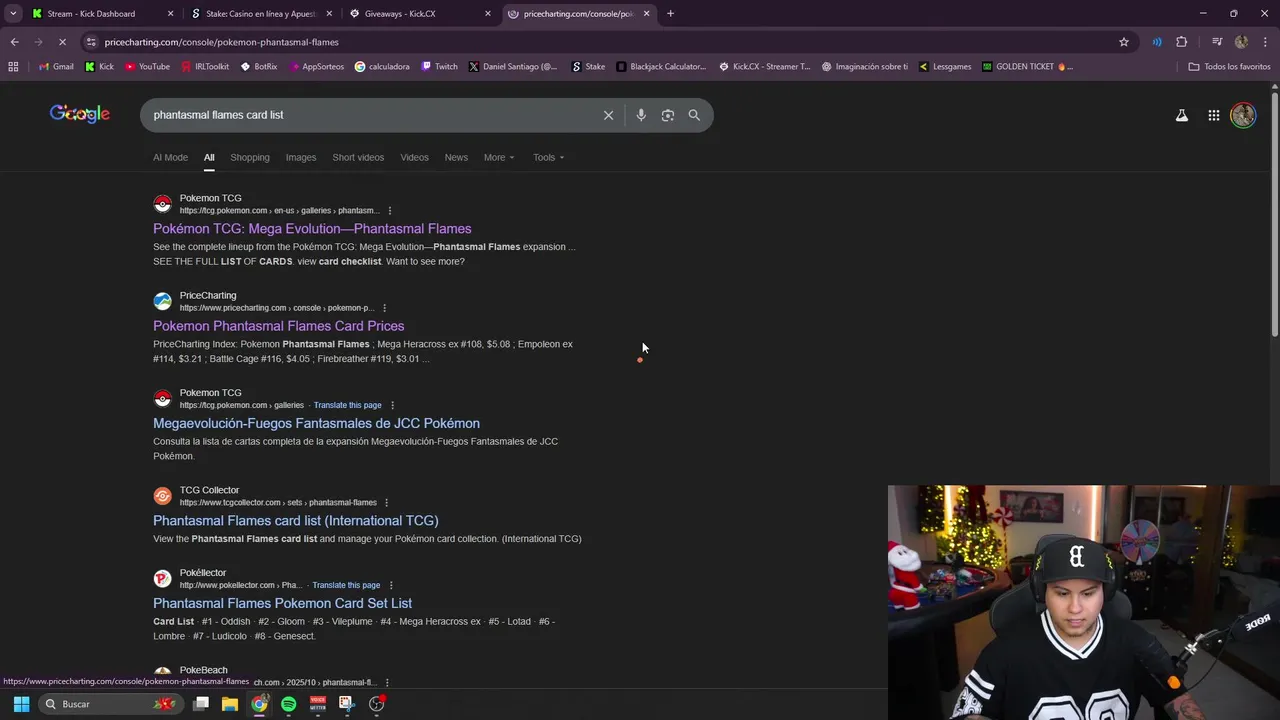Open Megaevolución-Fuegos Fantasmales result link

316,423
